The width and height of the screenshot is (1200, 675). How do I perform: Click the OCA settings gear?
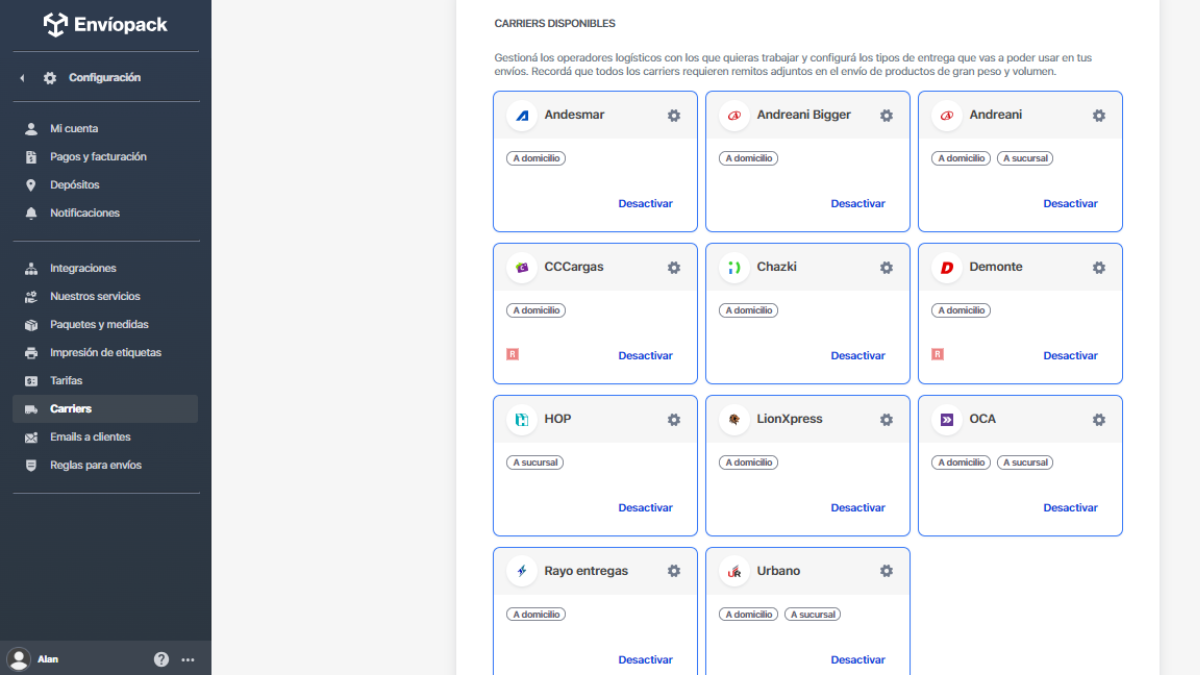pyautogui.click(x=1099, y=419)
